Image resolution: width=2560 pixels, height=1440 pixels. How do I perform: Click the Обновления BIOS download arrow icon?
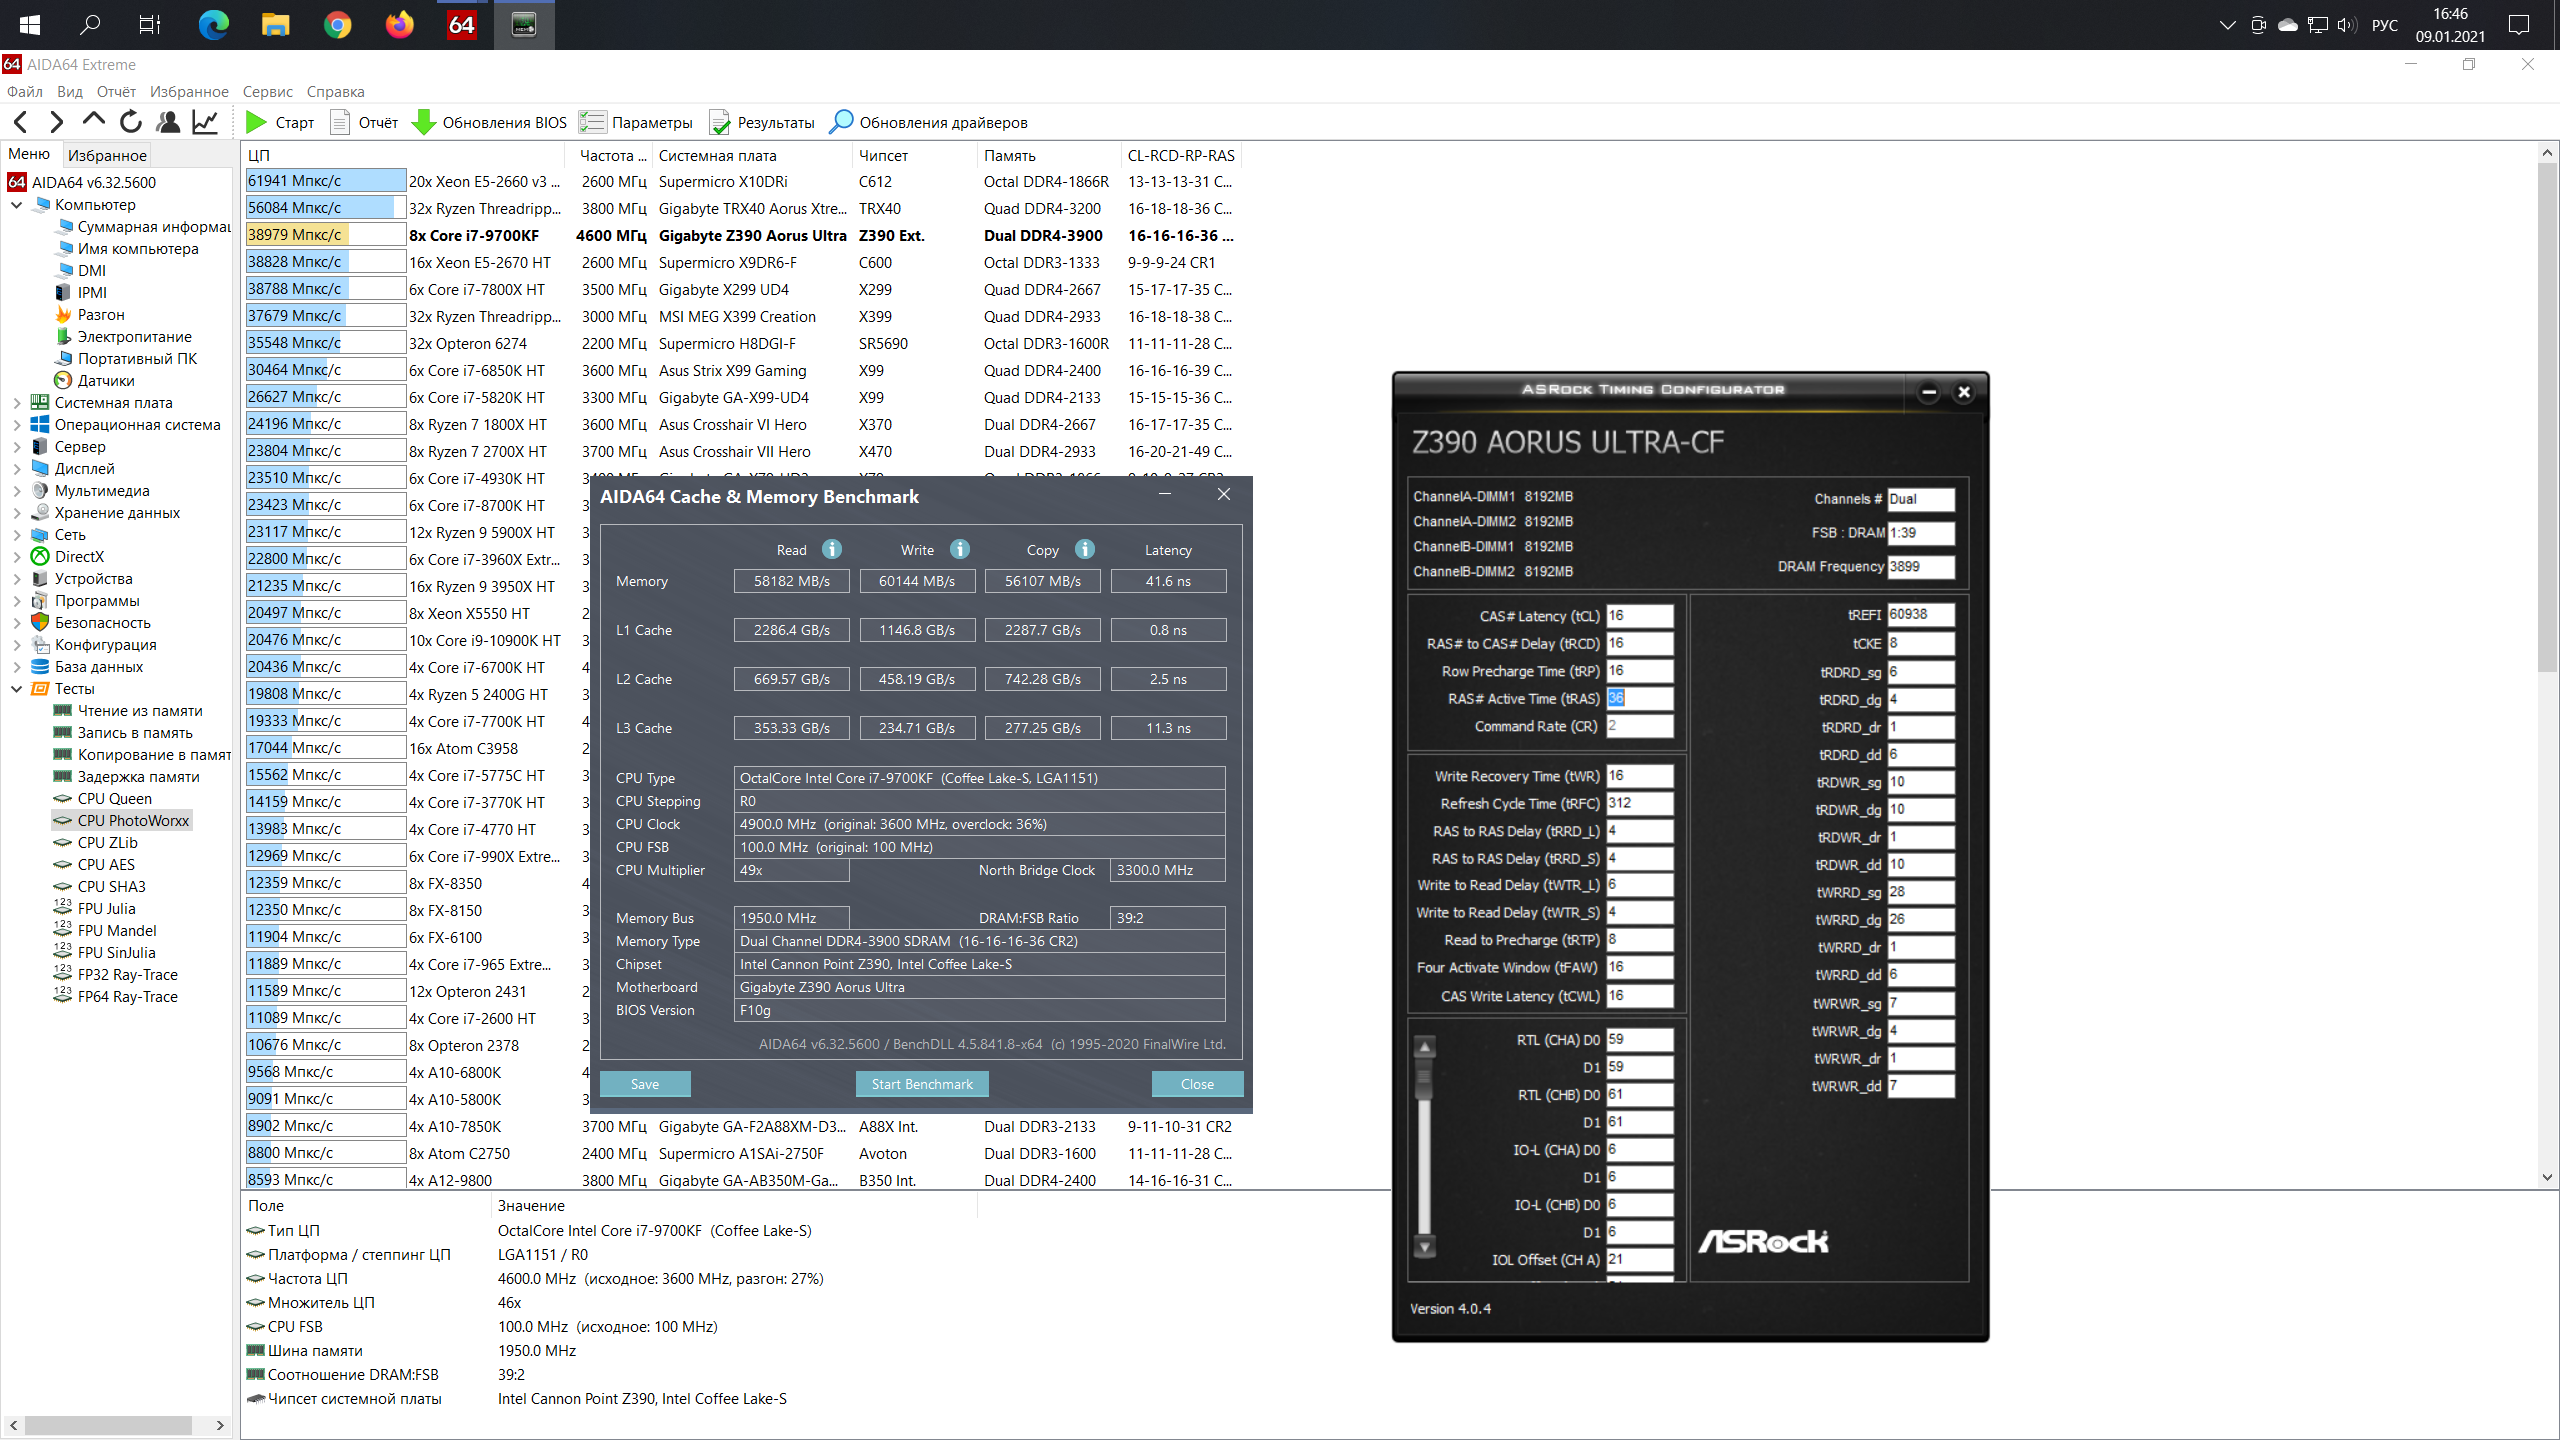coord(423,122)
